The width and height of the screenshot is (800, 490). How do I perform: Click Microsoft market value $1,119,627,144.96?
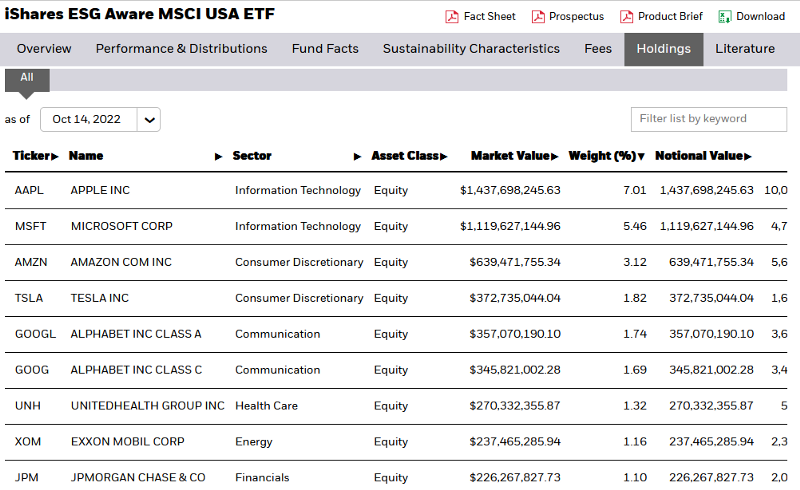(510, 226)
